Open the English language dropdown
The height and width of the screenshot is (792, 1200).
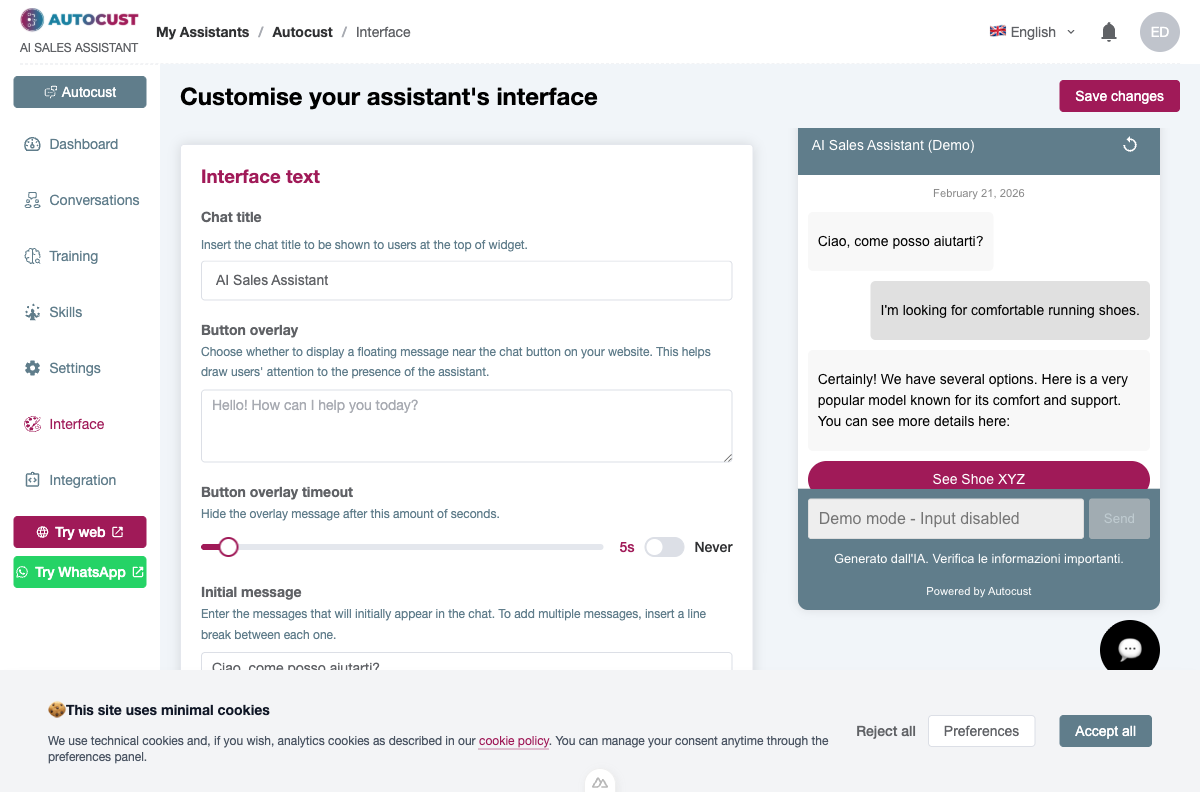tap(1031, 31)
